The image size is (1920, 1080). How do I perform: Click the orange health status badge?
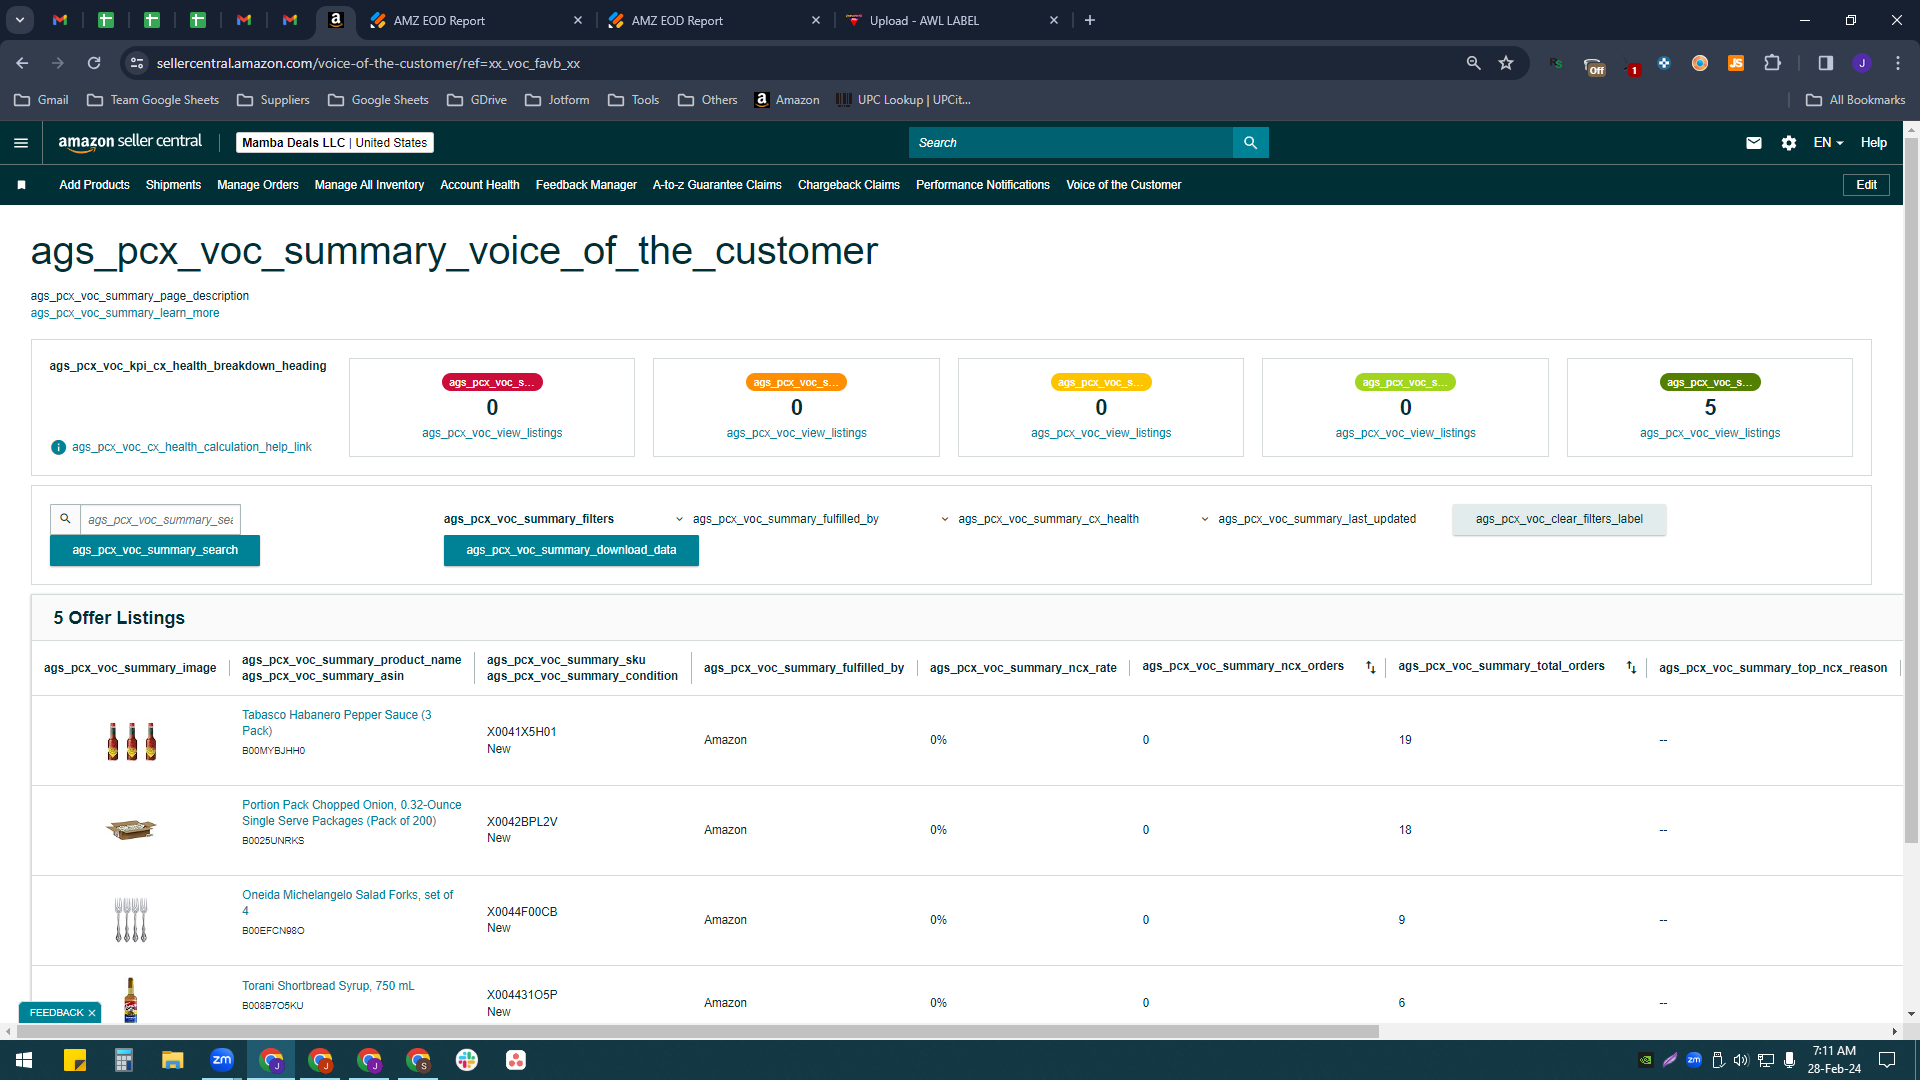pyautogui.click(x=797, y=382)
